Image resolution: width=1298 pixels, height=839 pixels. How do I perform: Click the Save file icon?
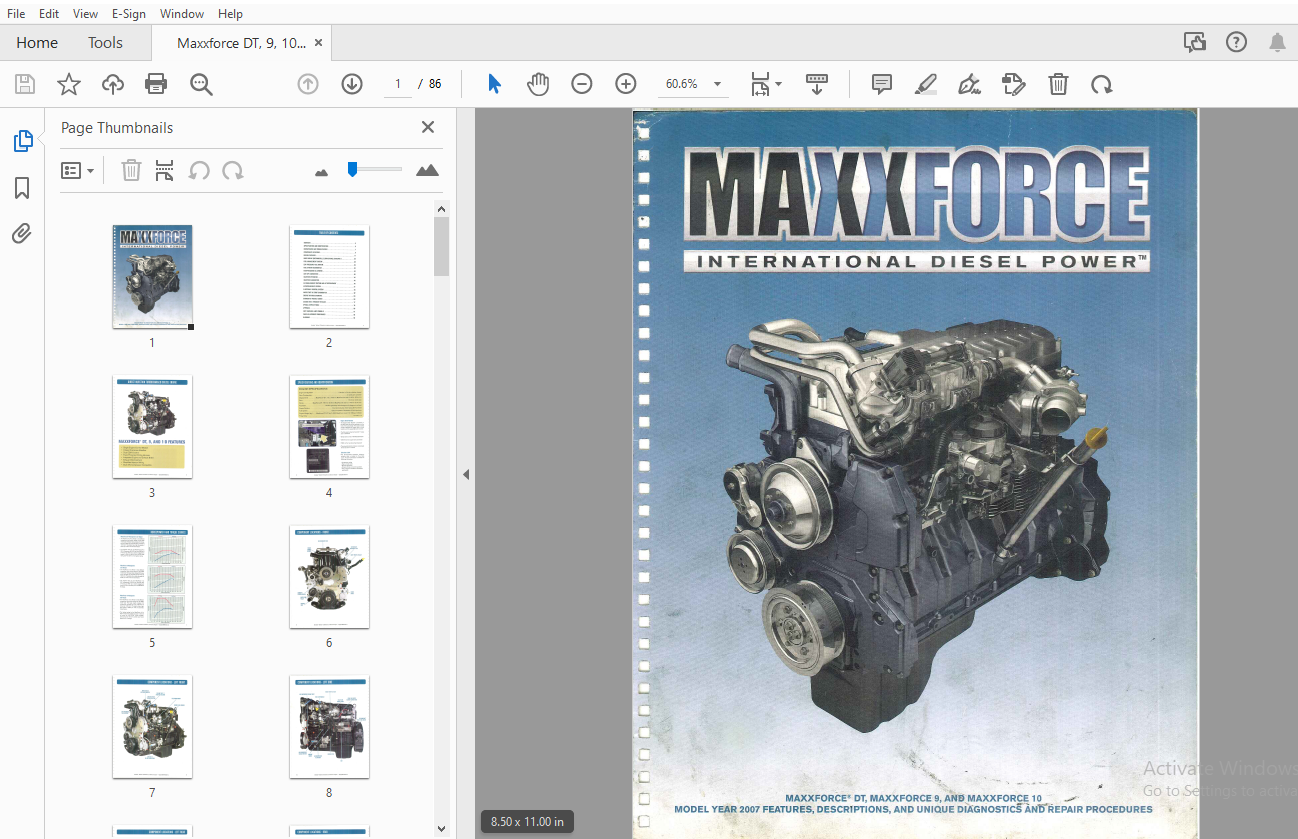coord(25,84)
